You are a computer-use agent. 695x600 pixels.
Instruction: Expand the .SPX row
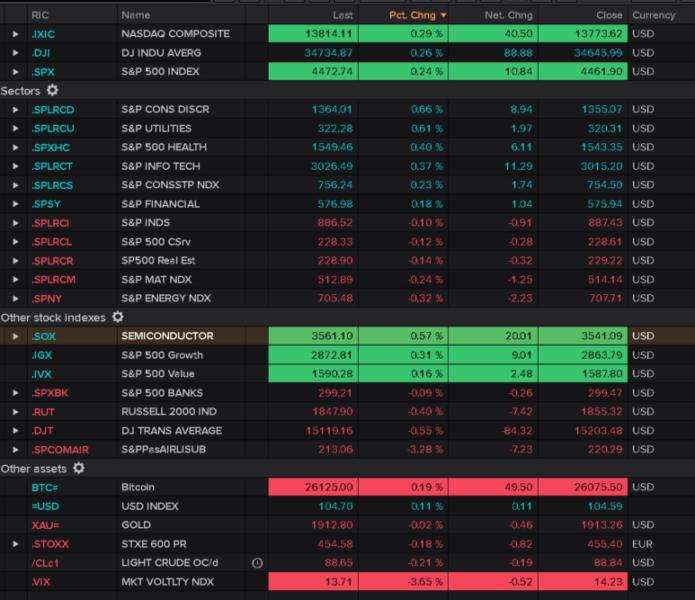click(16, 72)
